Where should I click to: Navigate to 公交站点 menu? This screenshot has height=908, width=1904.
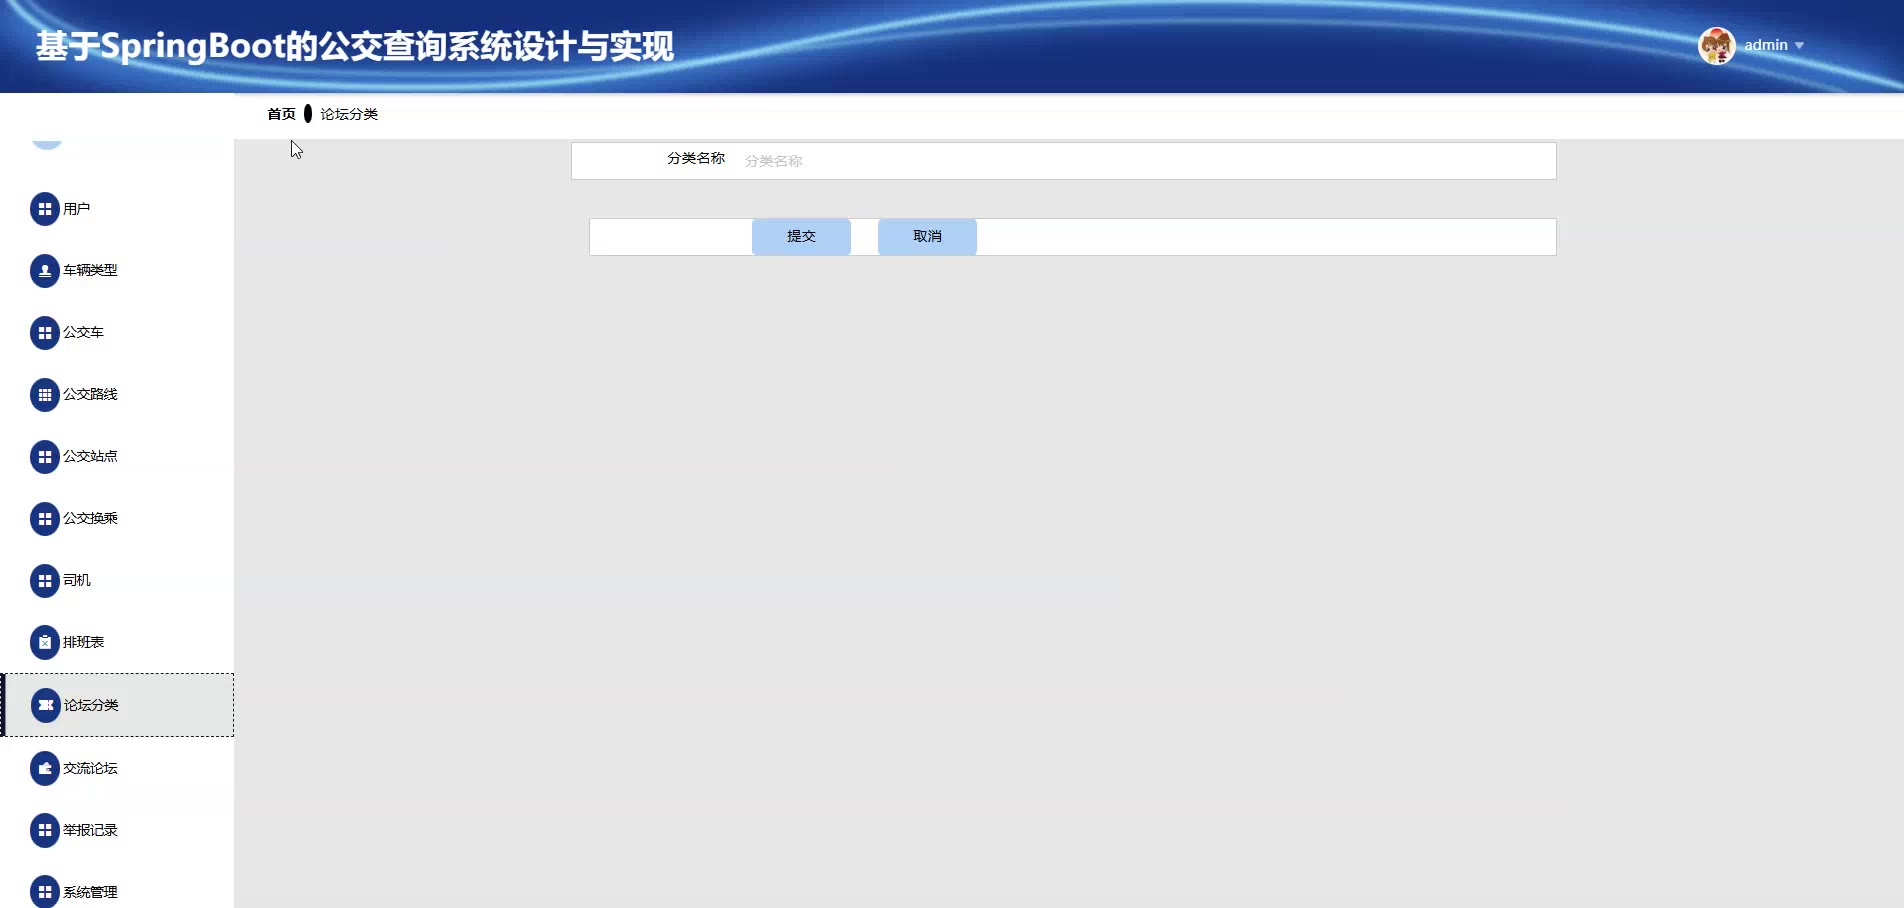[x=117, y=457]
